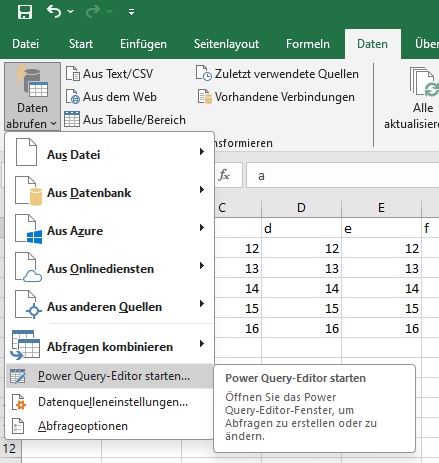
Task: Click Vorhandene Verbindungen document icon
Action: [205, 97]
